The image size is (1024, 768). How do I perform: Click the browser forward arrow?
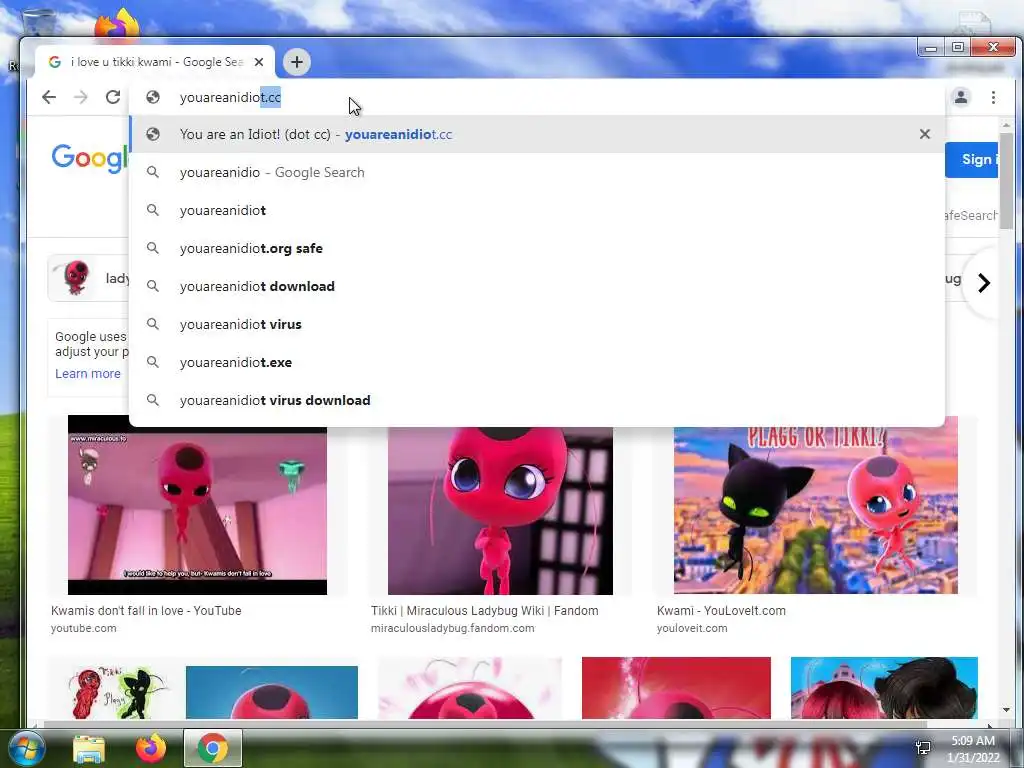tap(80, 97)
